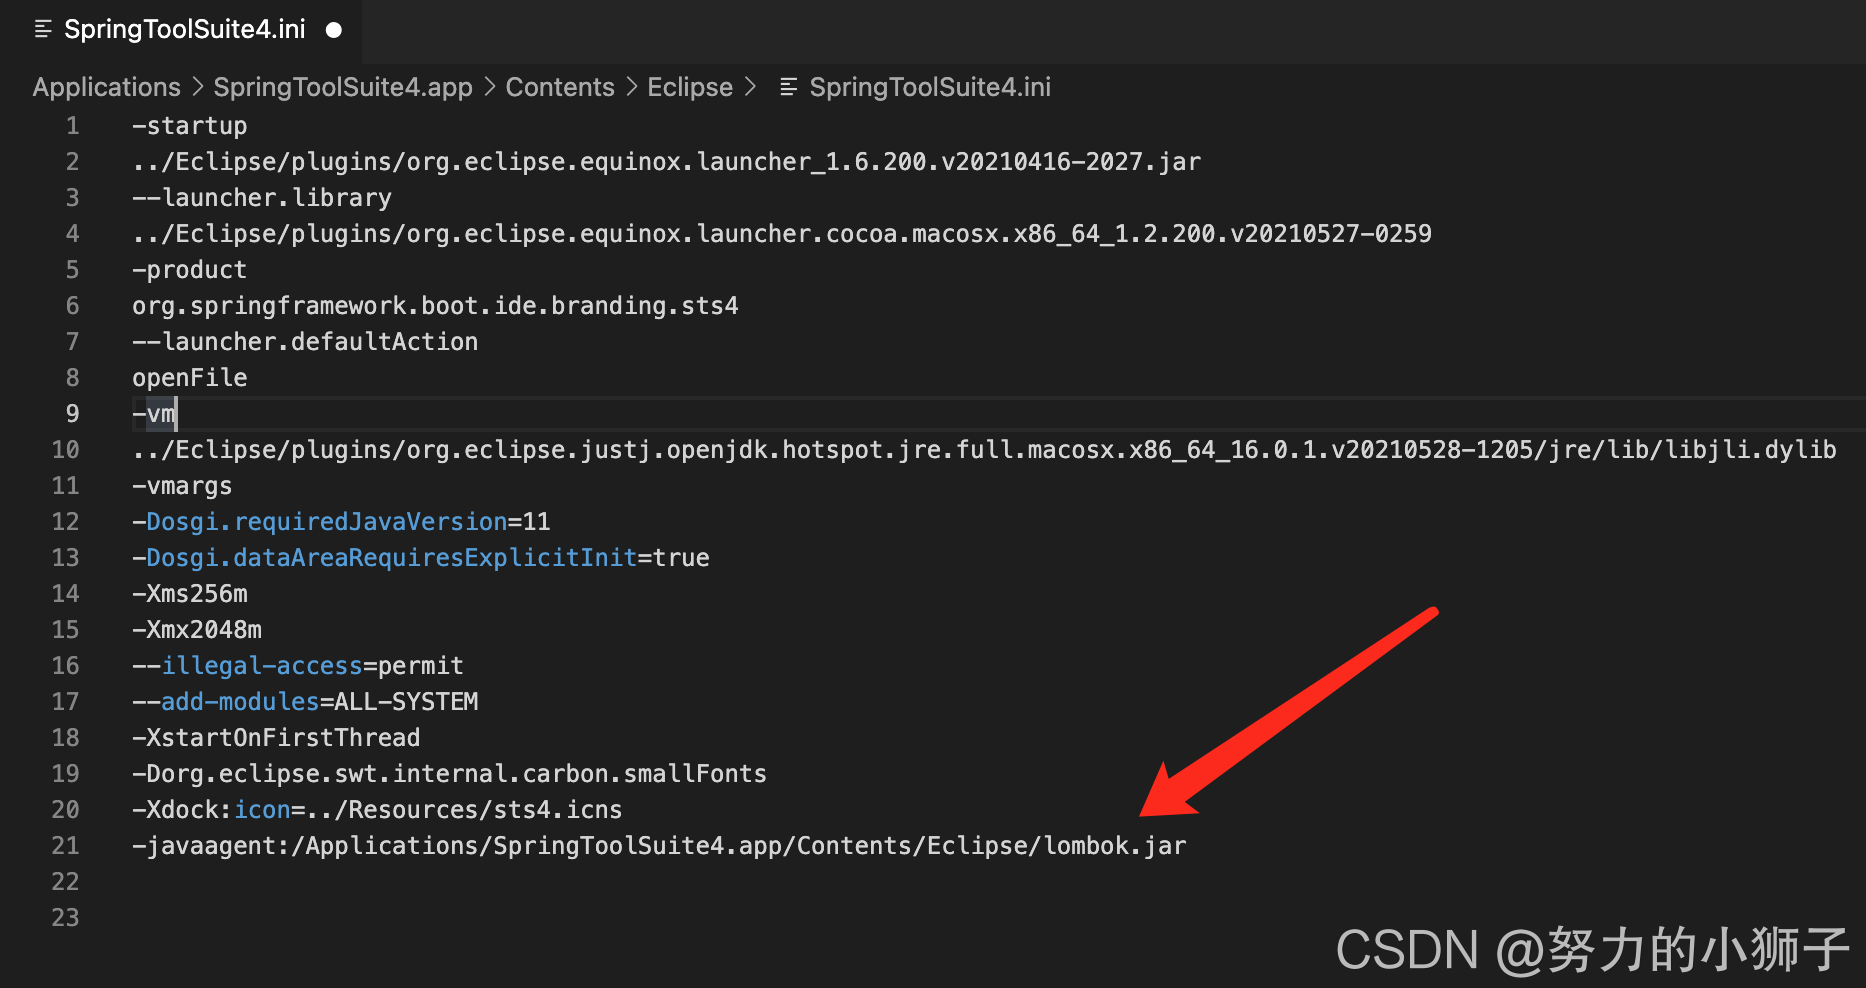Image resolution: width=1866 pixels, height=988 pixels.
Task: Click '-Xmx2048m' on line 15
Action: (197, 630)
